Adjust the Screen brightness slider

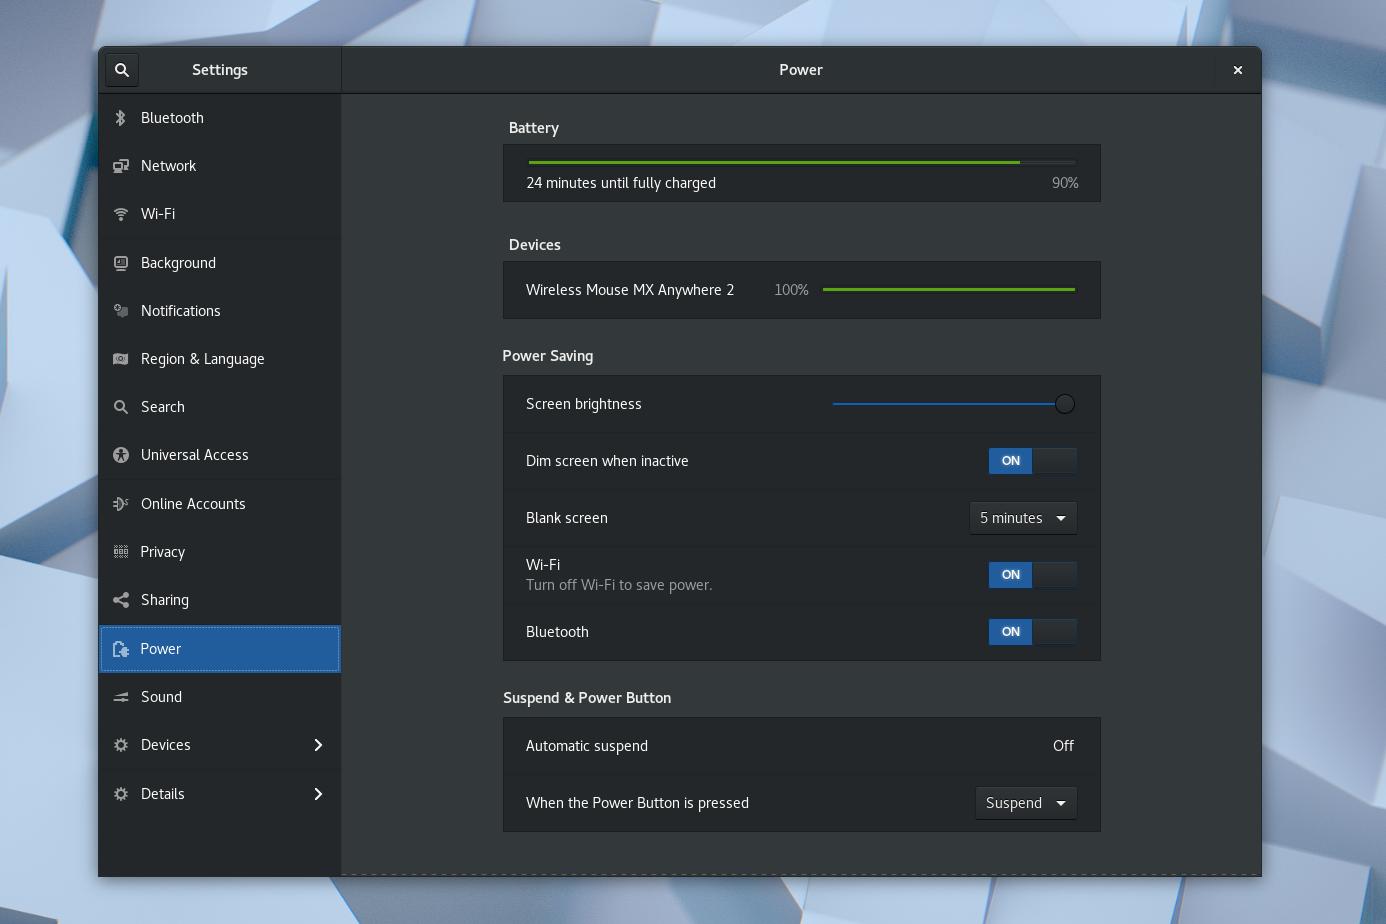tap(1064, 403)
